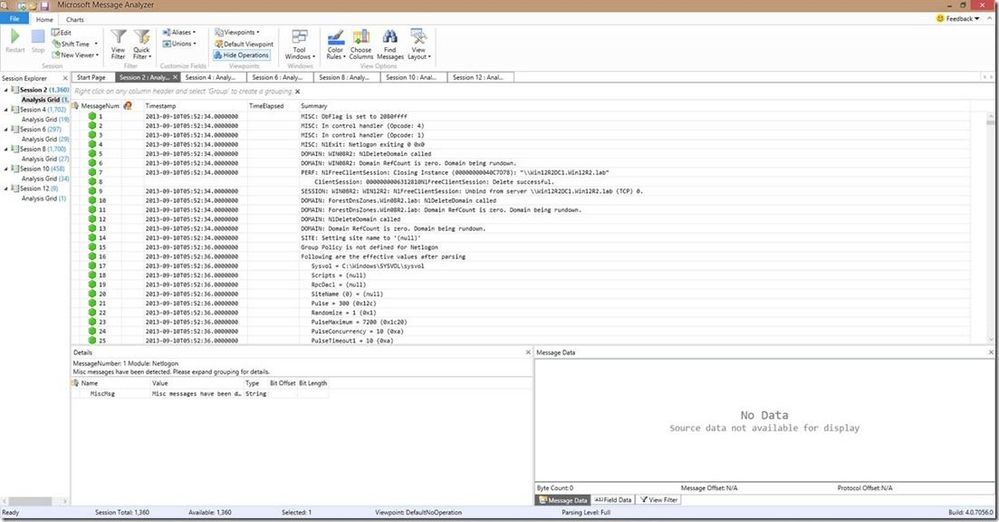Switch to the Session 10 Analysis tab

coord(411,77)
